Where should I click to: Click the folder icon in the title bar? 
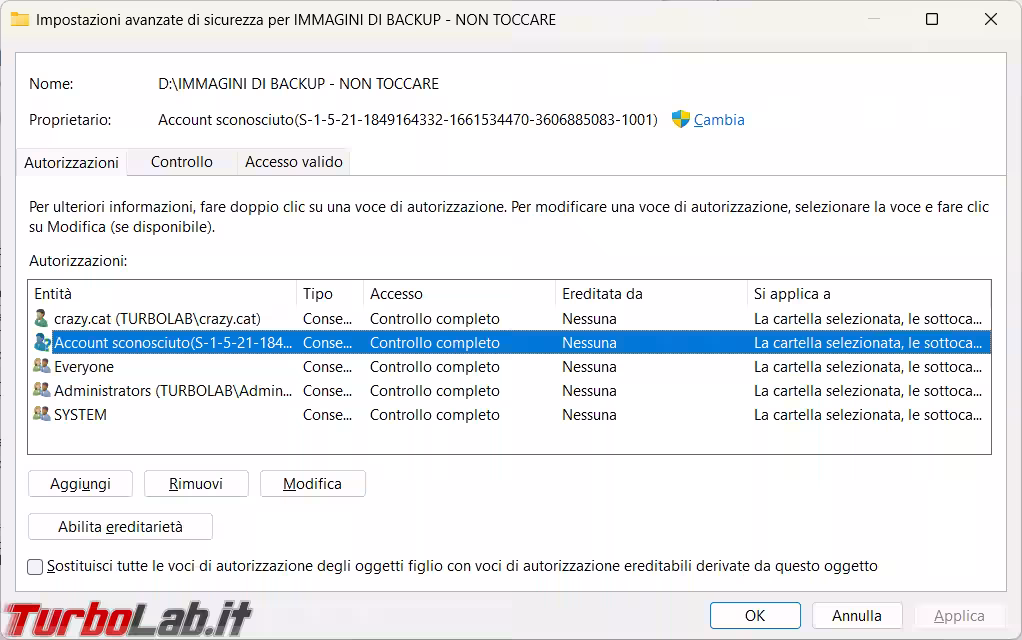[19, 19]
